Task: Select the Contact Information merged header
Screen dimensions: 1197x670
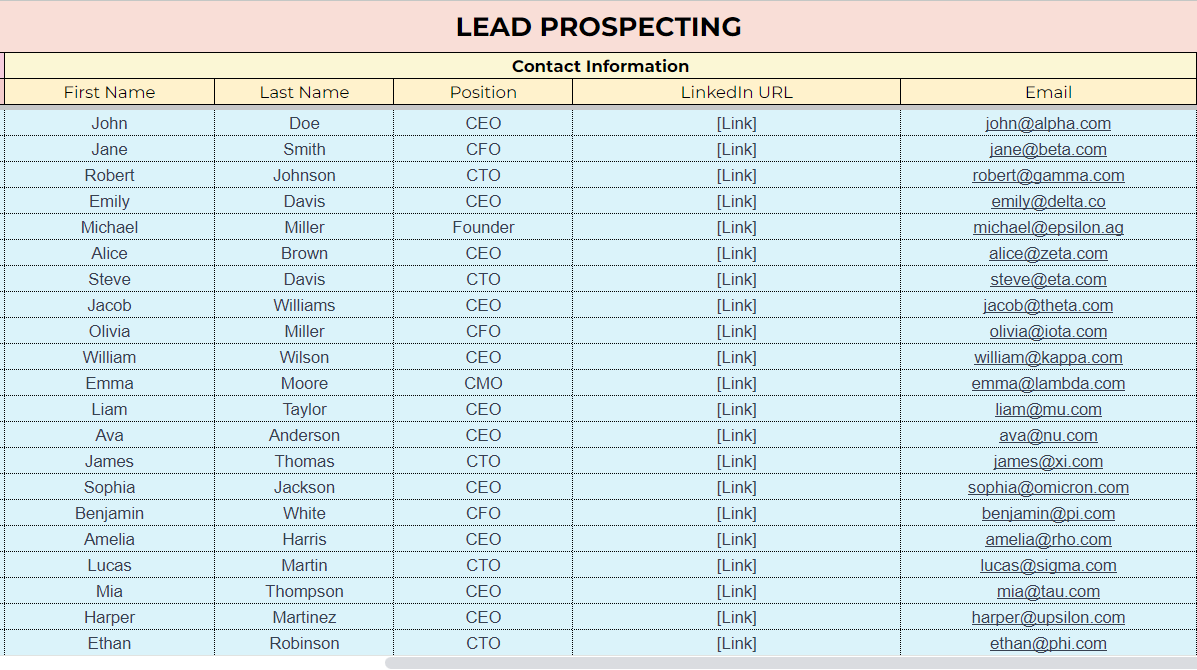Action: click(600, 66)
